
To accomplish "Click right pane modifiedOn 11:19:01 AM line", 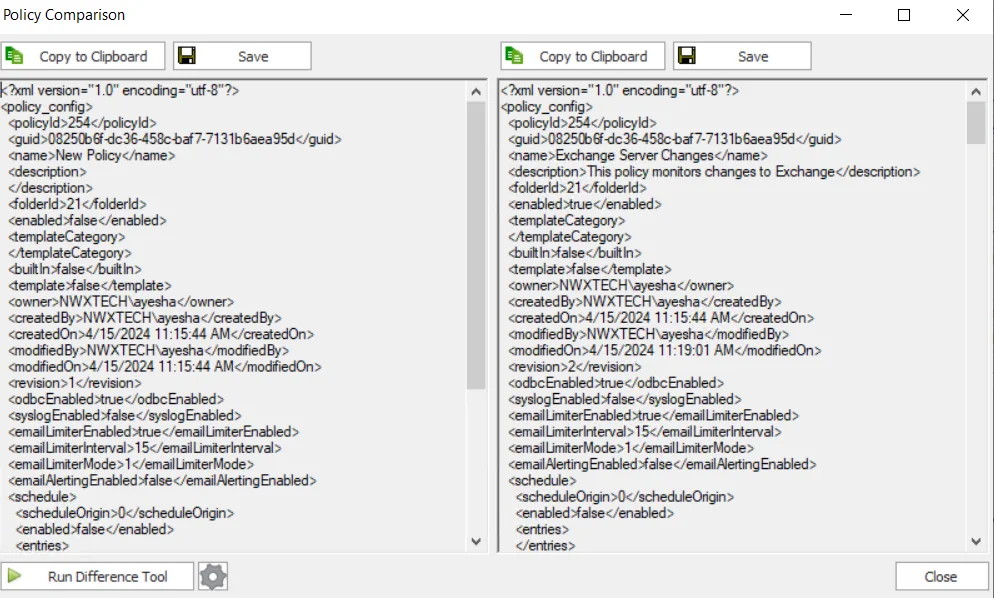I will click(665, 350).
